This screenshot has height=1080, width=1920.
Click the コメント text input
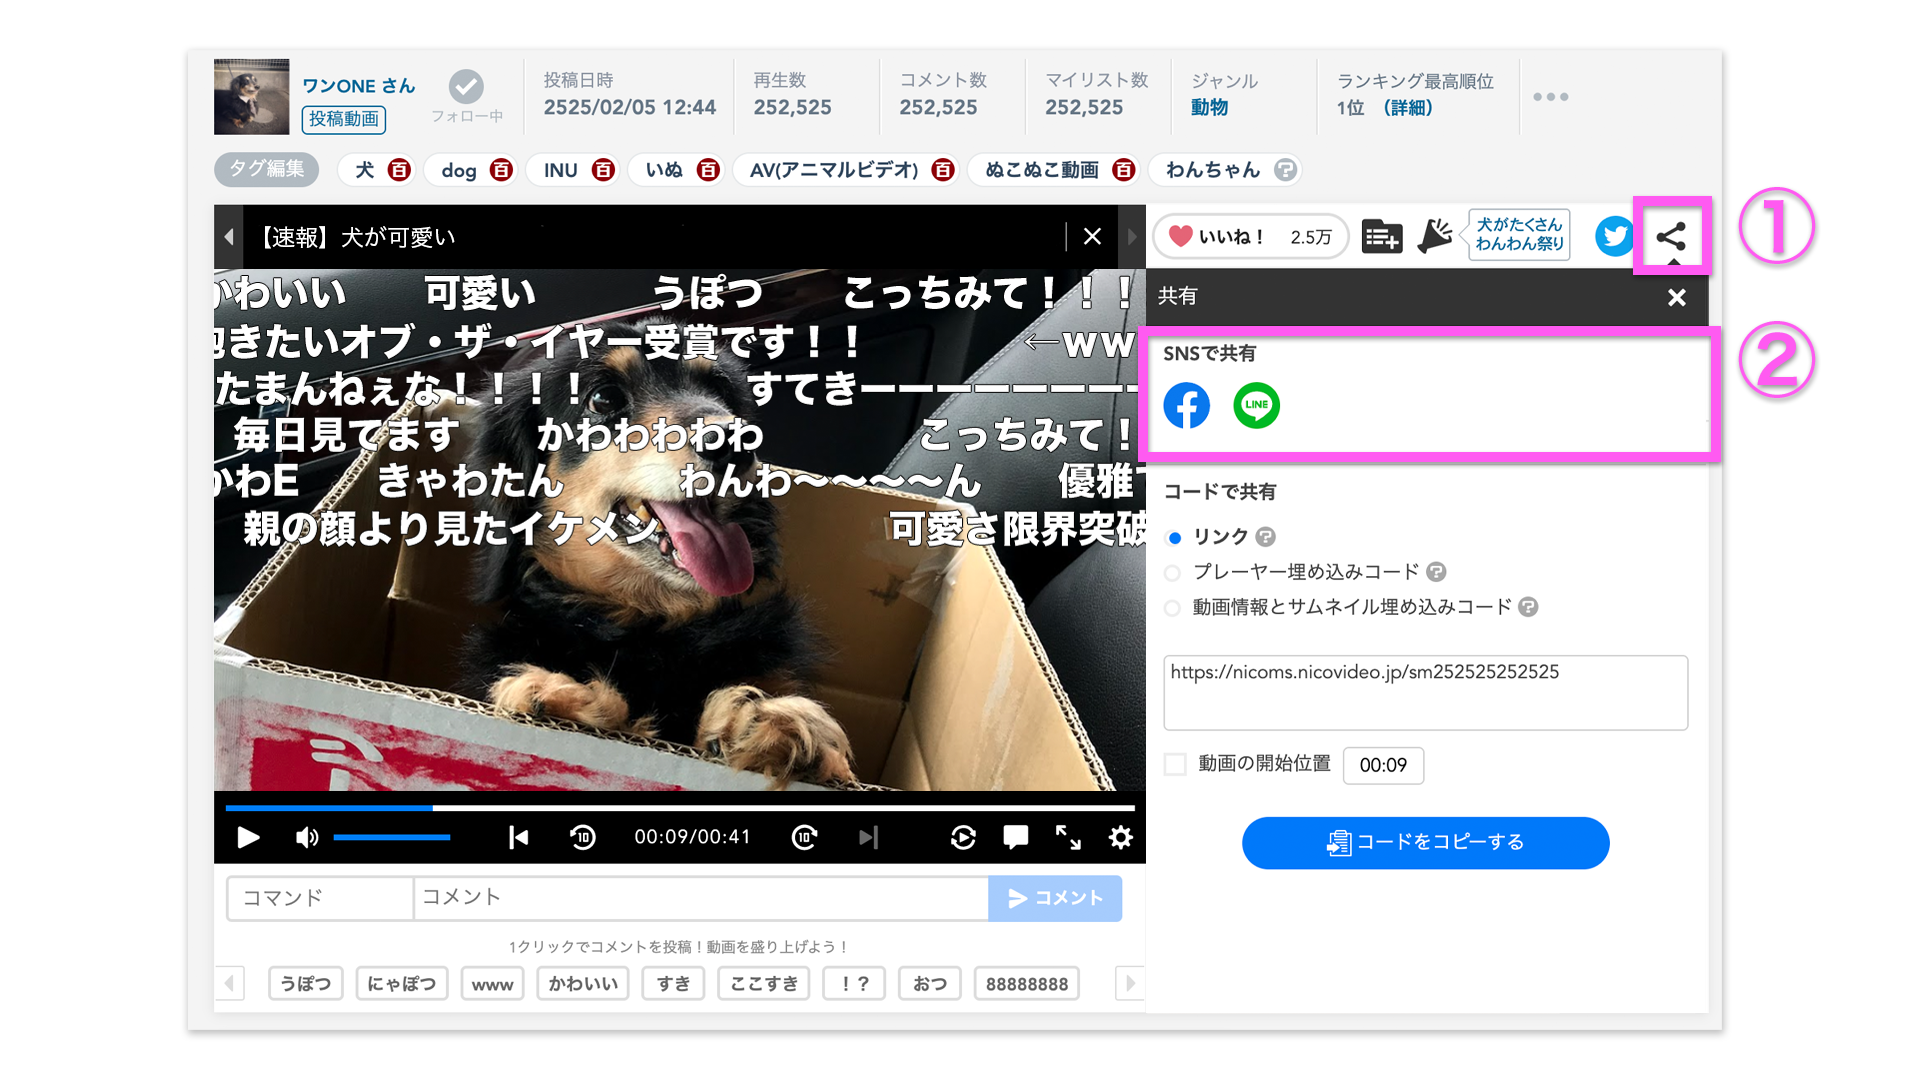701,898
